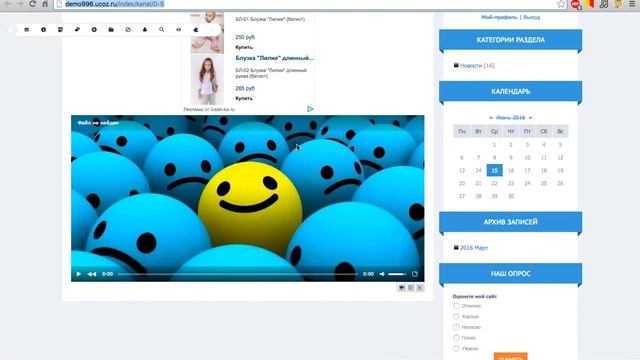The height and width of the screenshot is (360, 640).
Task: Click the infinity-shaped icon in the admin toolbar
Action: (x=27, y=30)
